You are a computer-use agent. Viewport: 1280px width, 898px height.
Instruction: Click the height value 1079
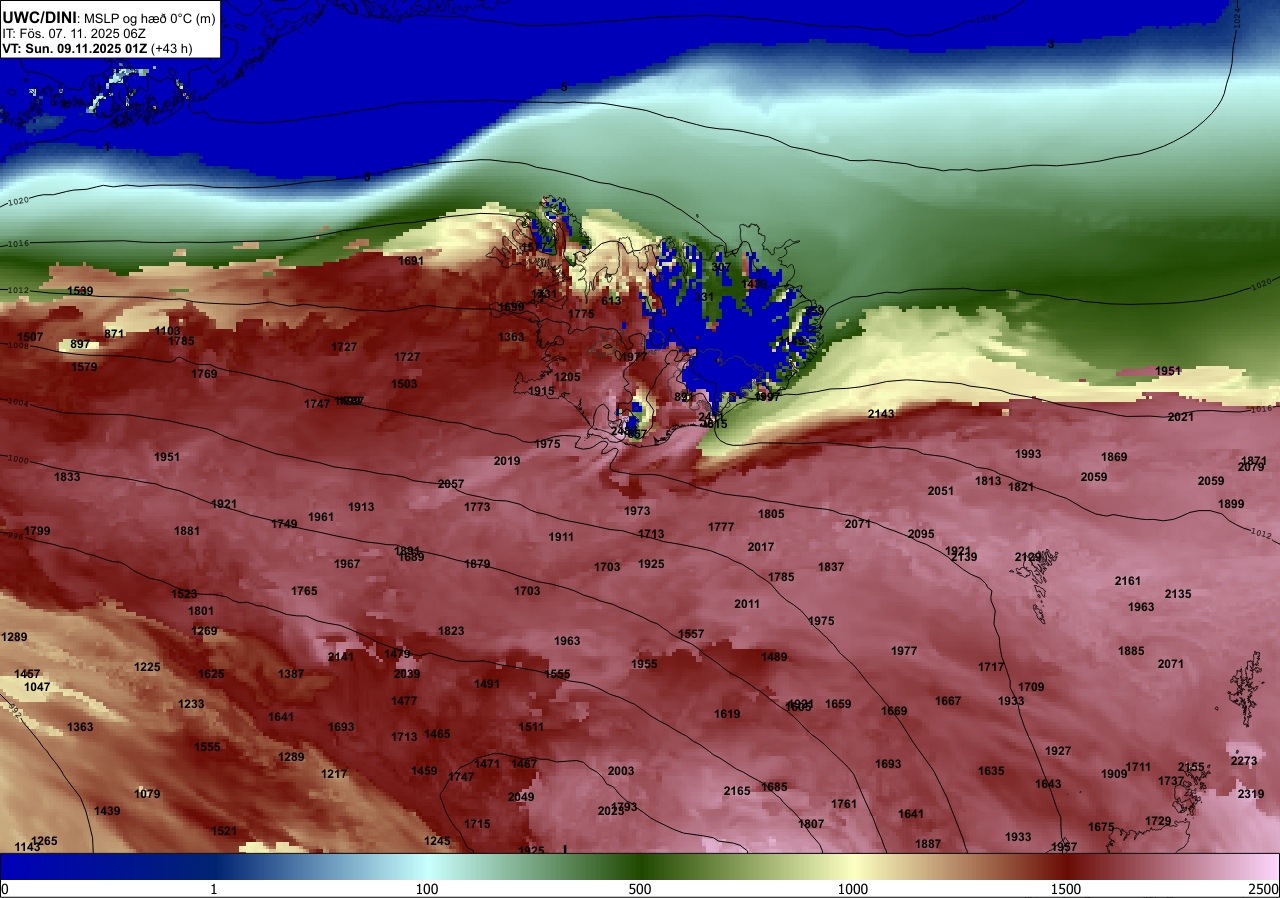(x=147, y=794)
